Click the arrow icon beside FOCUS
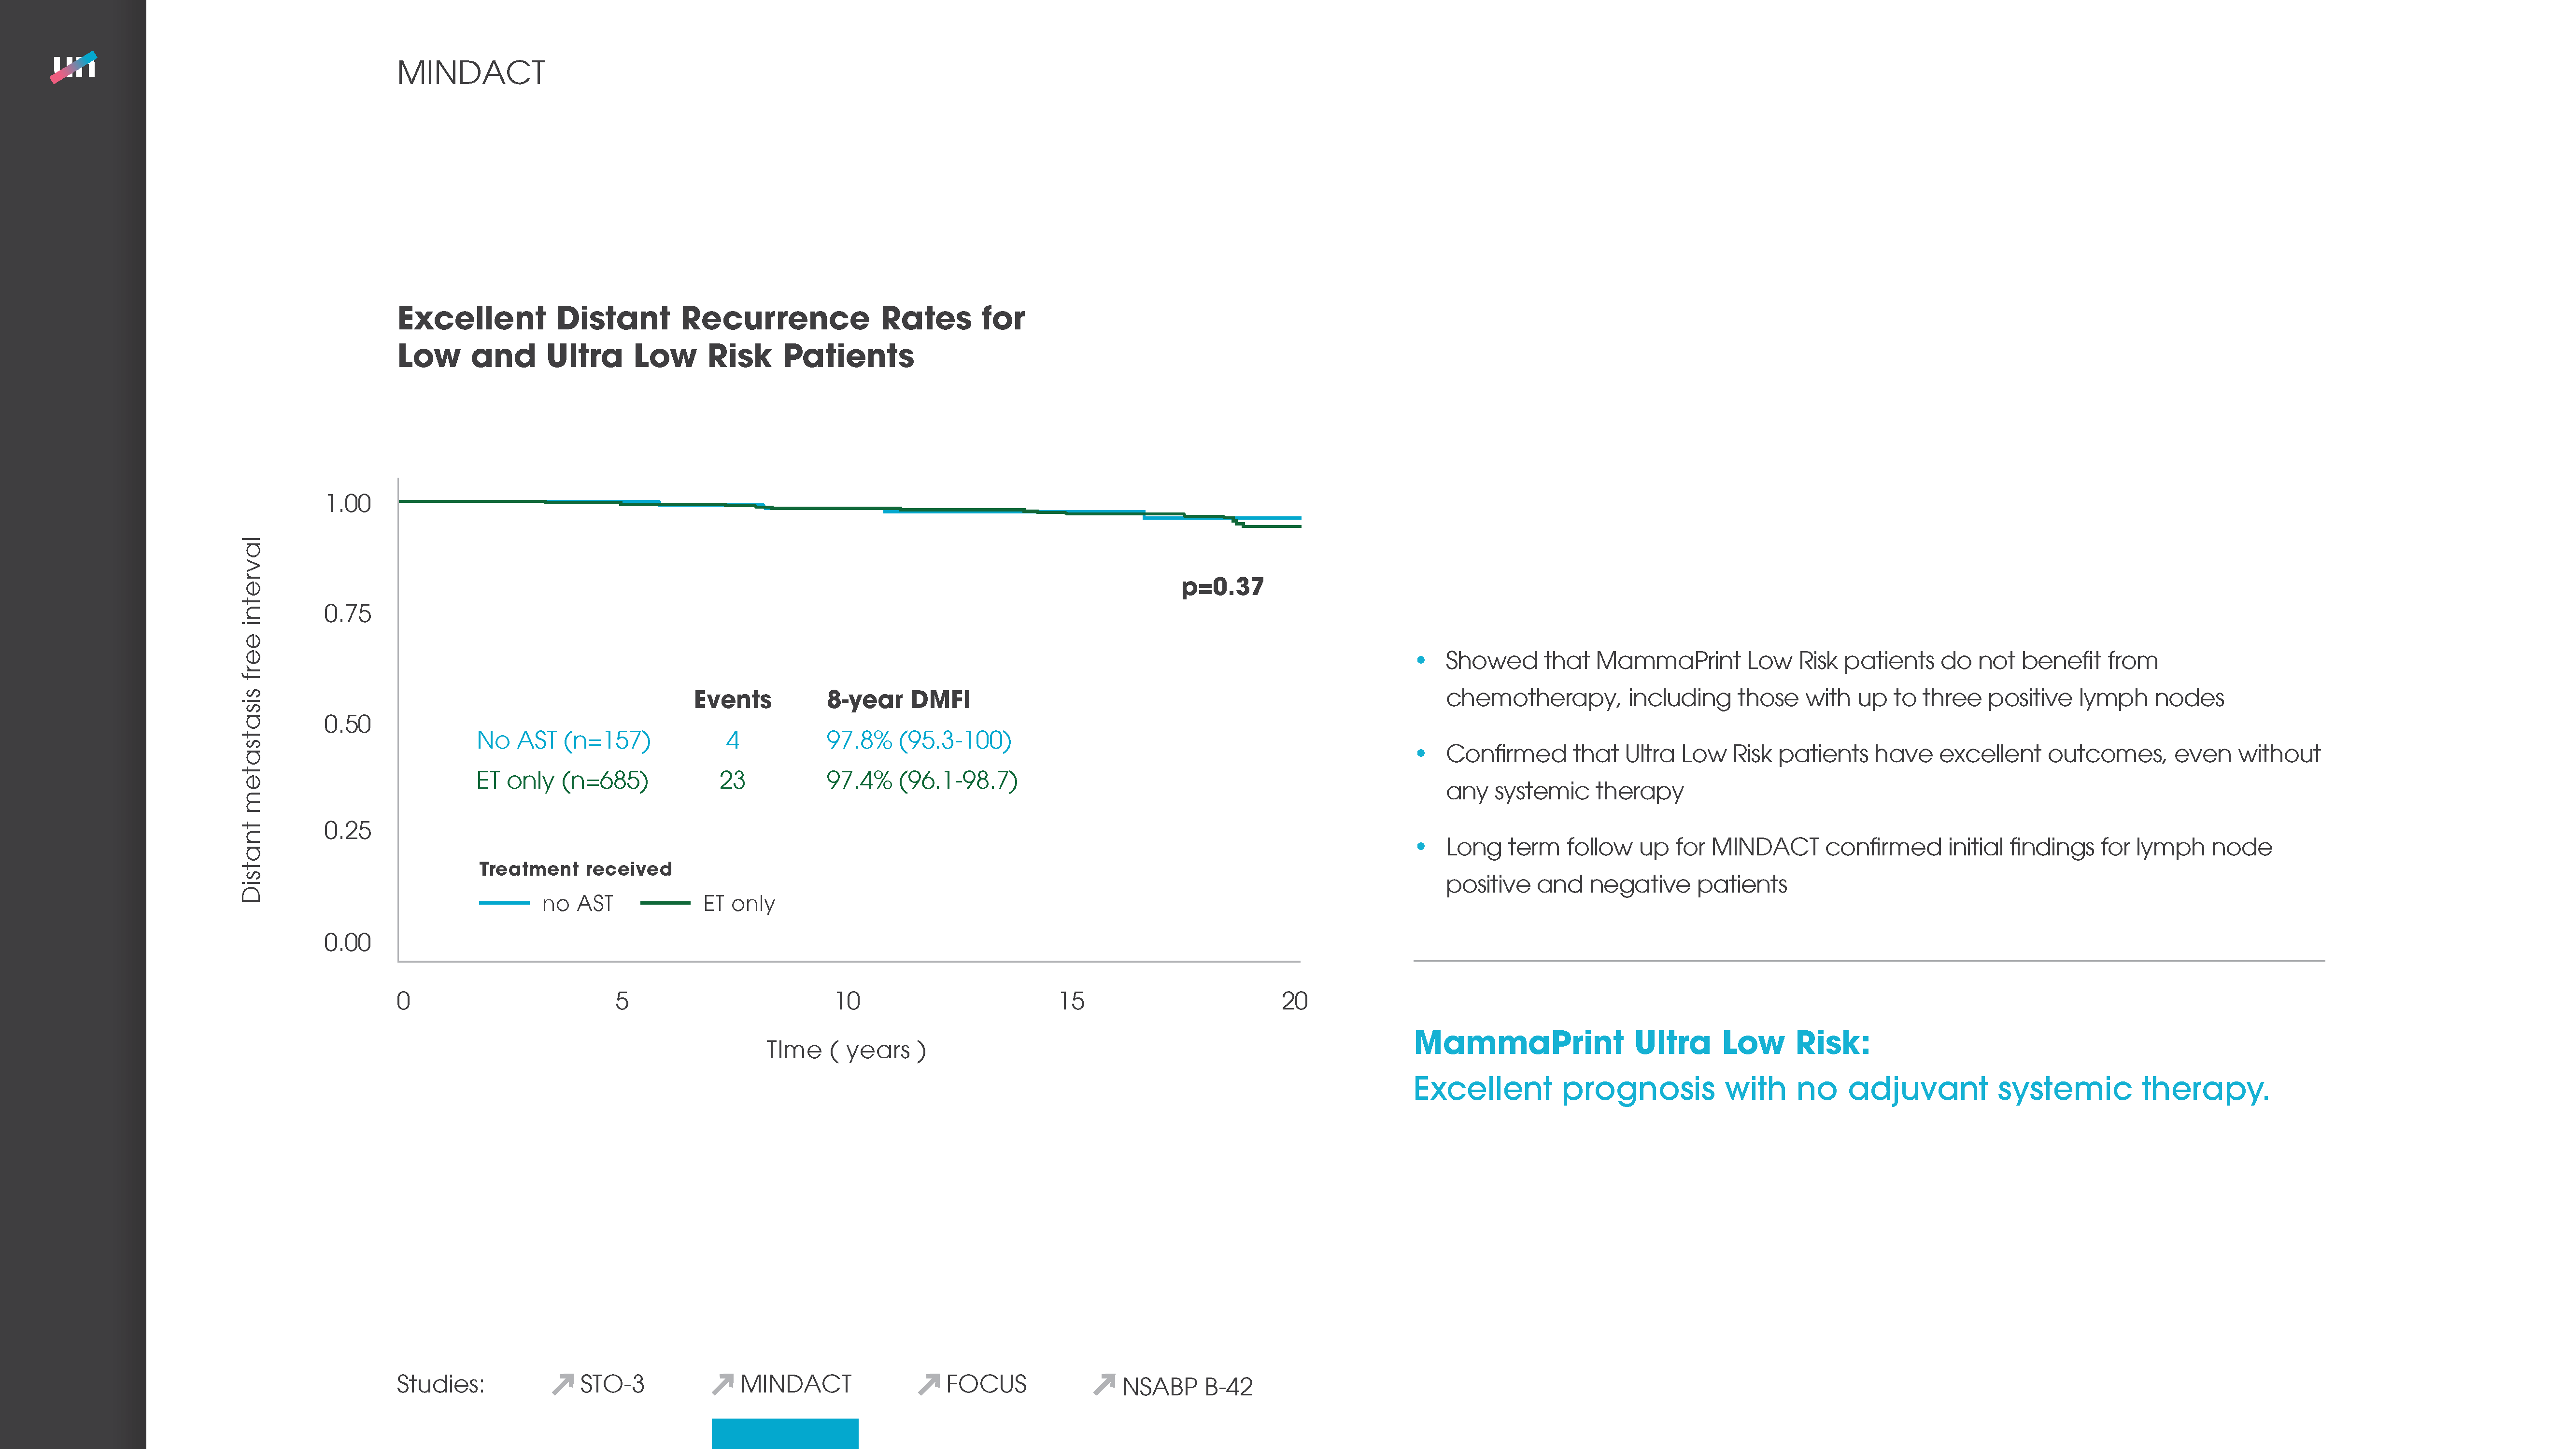 (x=929, y=1384)
